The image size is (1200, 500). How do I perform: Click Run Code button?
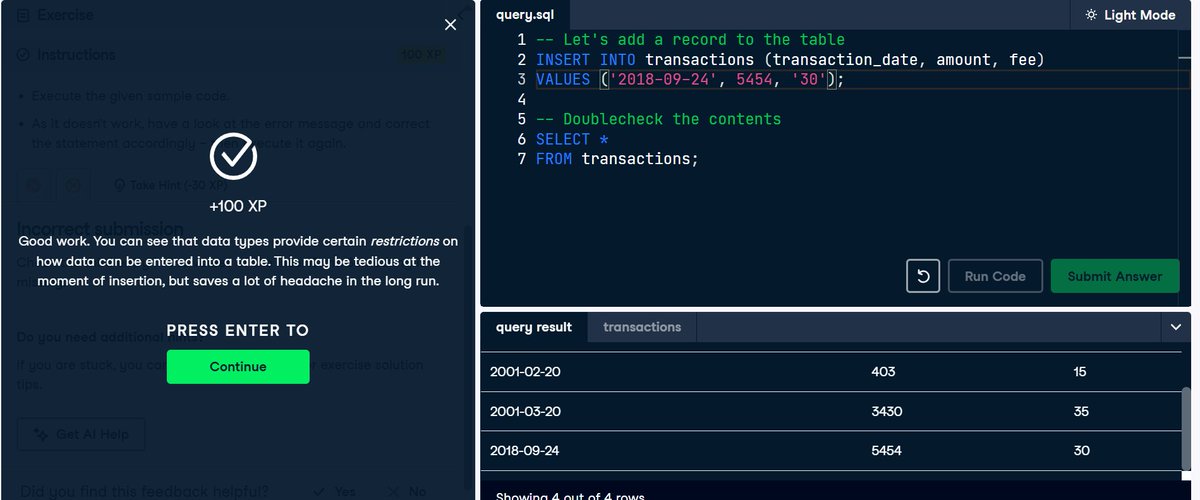tap(995, 276)
